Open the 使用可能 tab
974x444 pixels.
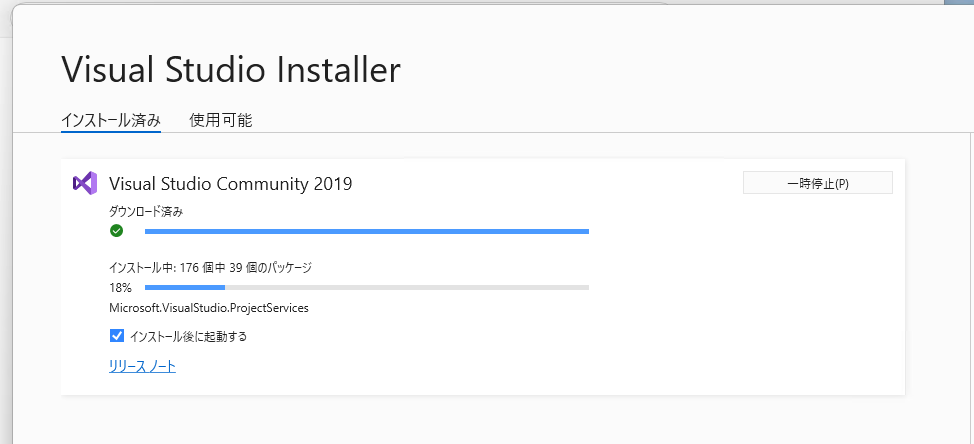point(221,120)
